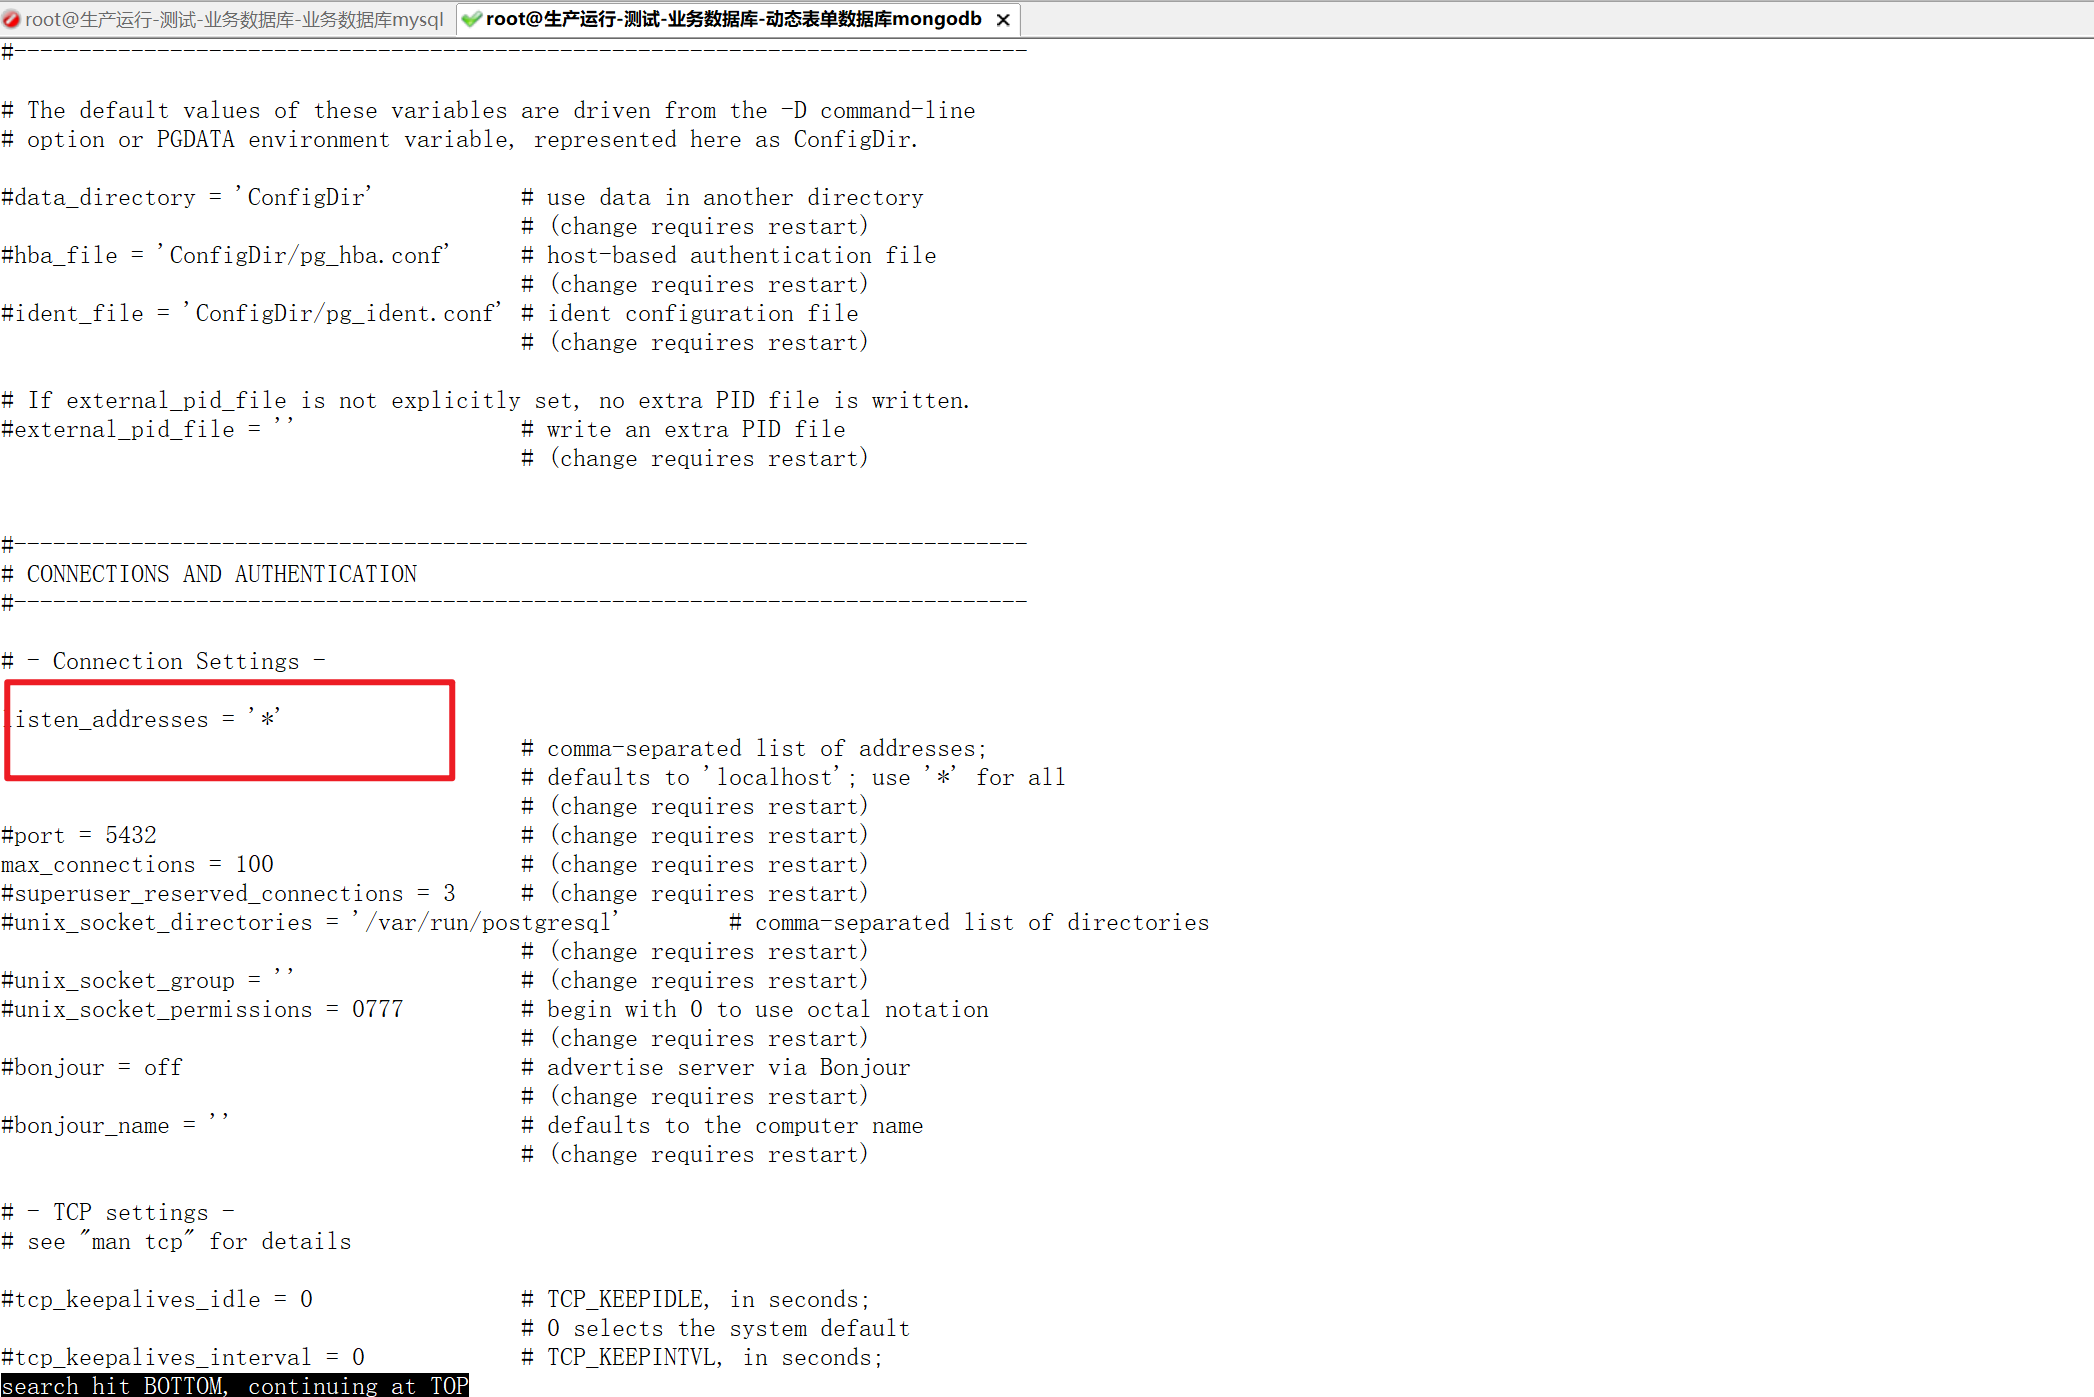Image resolution: width=2094 pixels, height=1397 pixels.
Task: Click the #port = 5432 setting
Action: point(79,835)
